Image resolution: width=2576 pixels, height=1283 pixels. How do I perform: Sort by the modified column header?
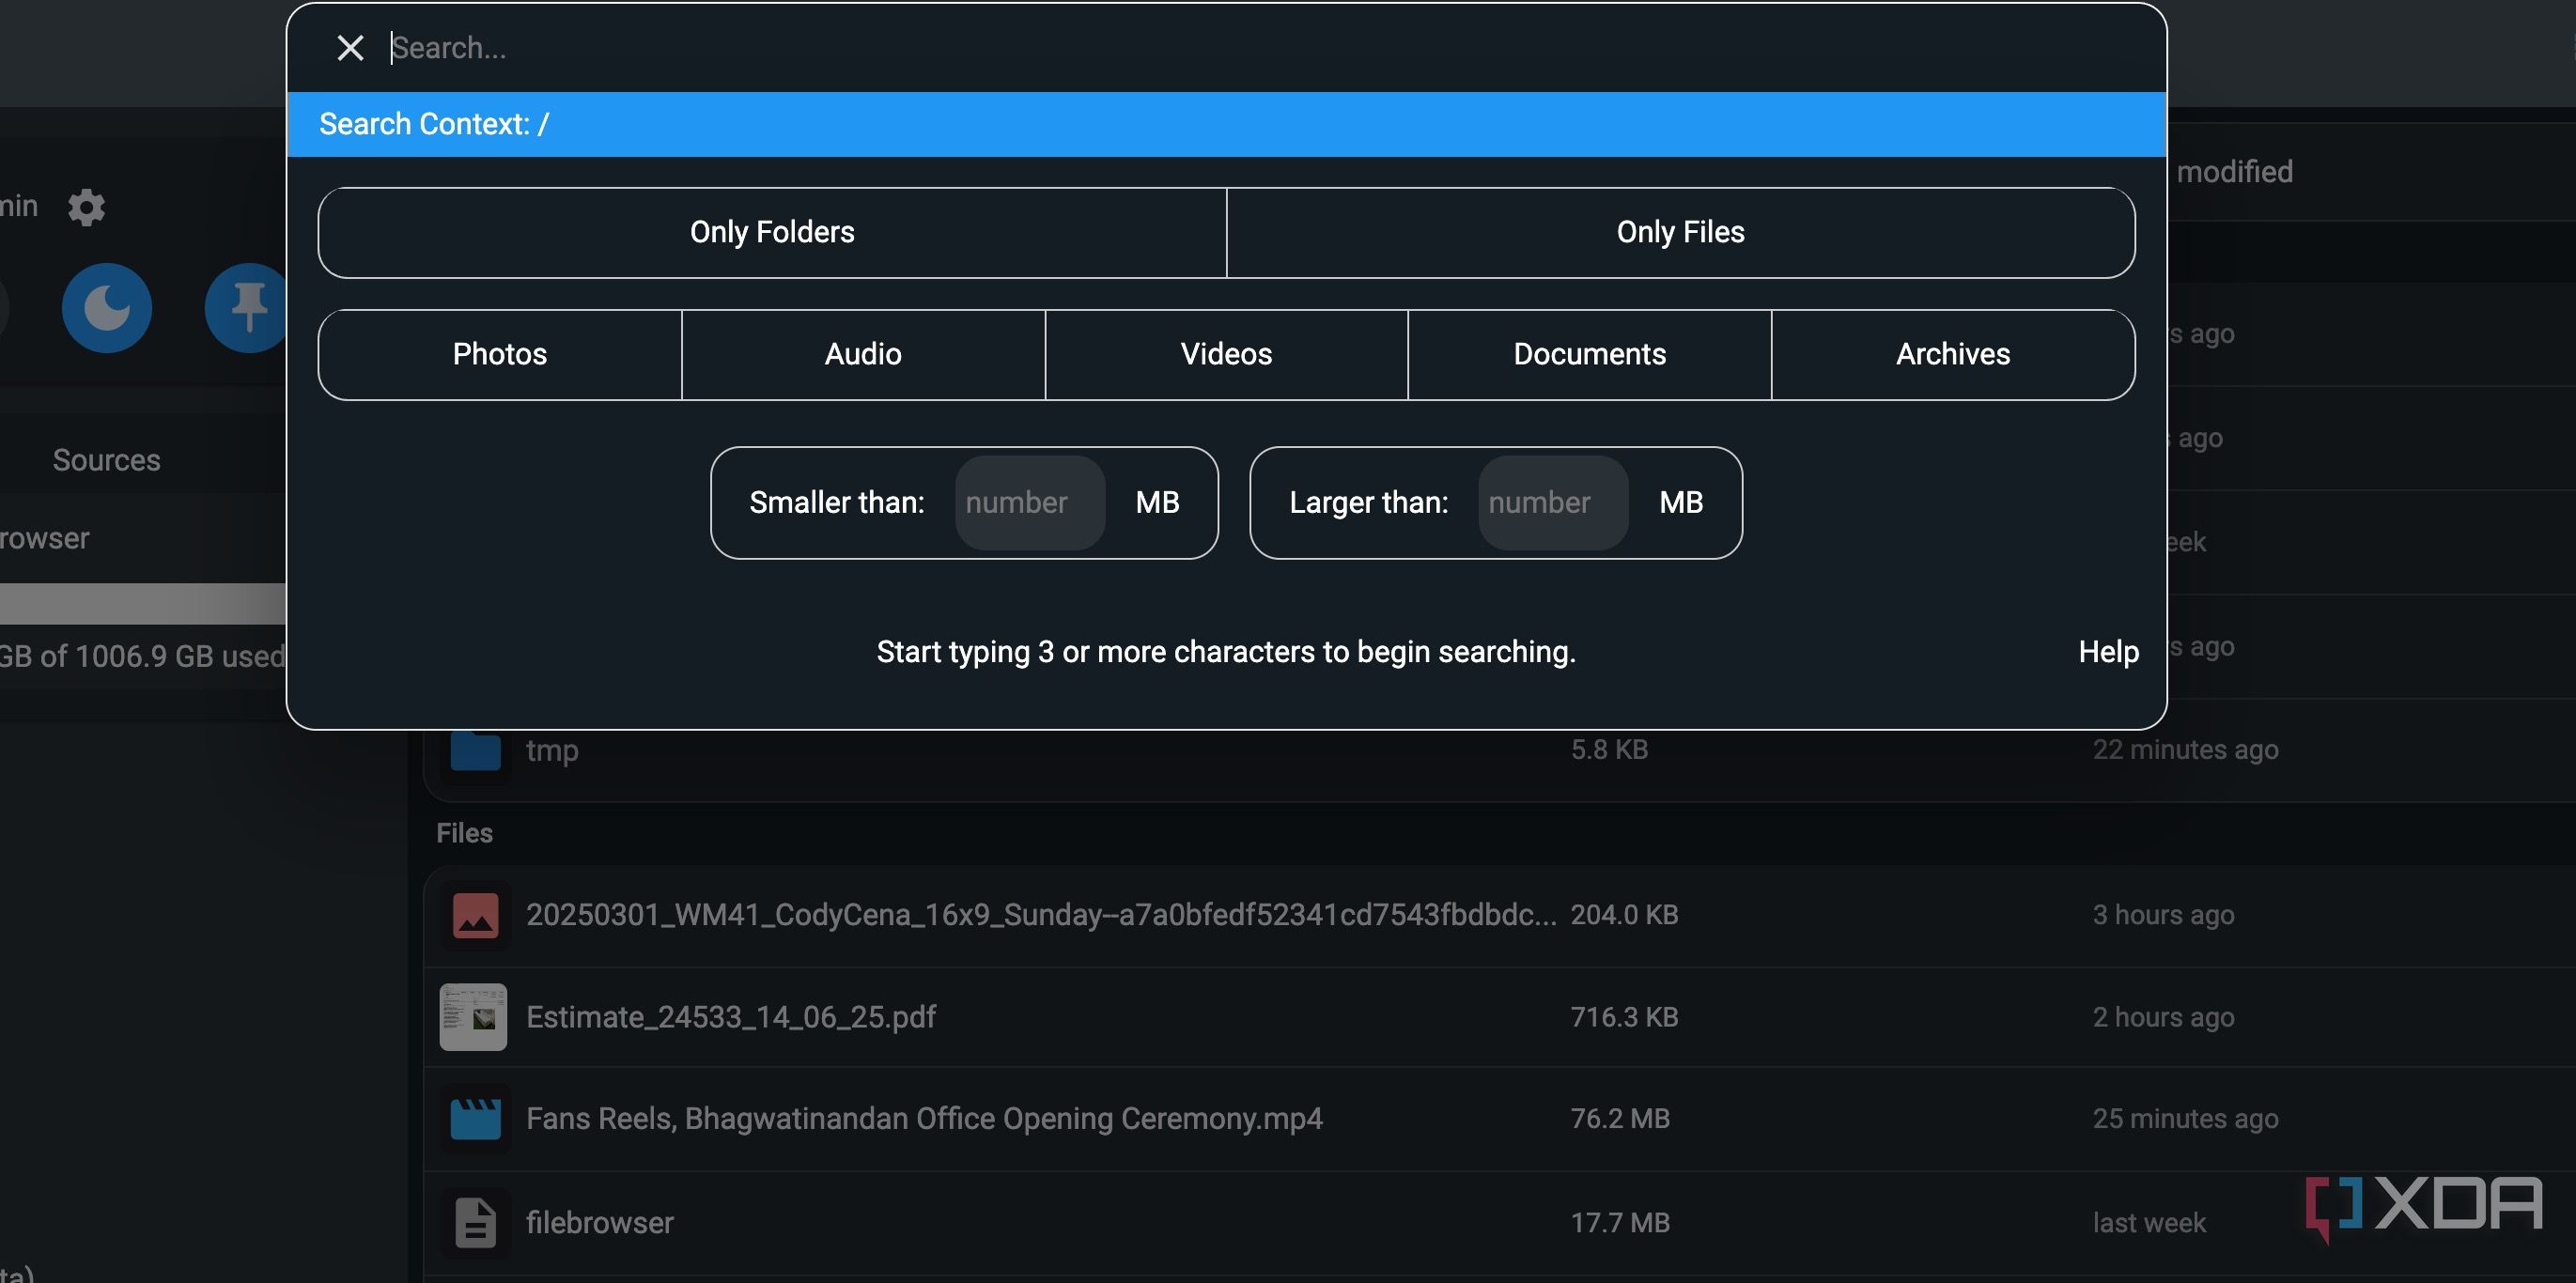point(2234,172)
